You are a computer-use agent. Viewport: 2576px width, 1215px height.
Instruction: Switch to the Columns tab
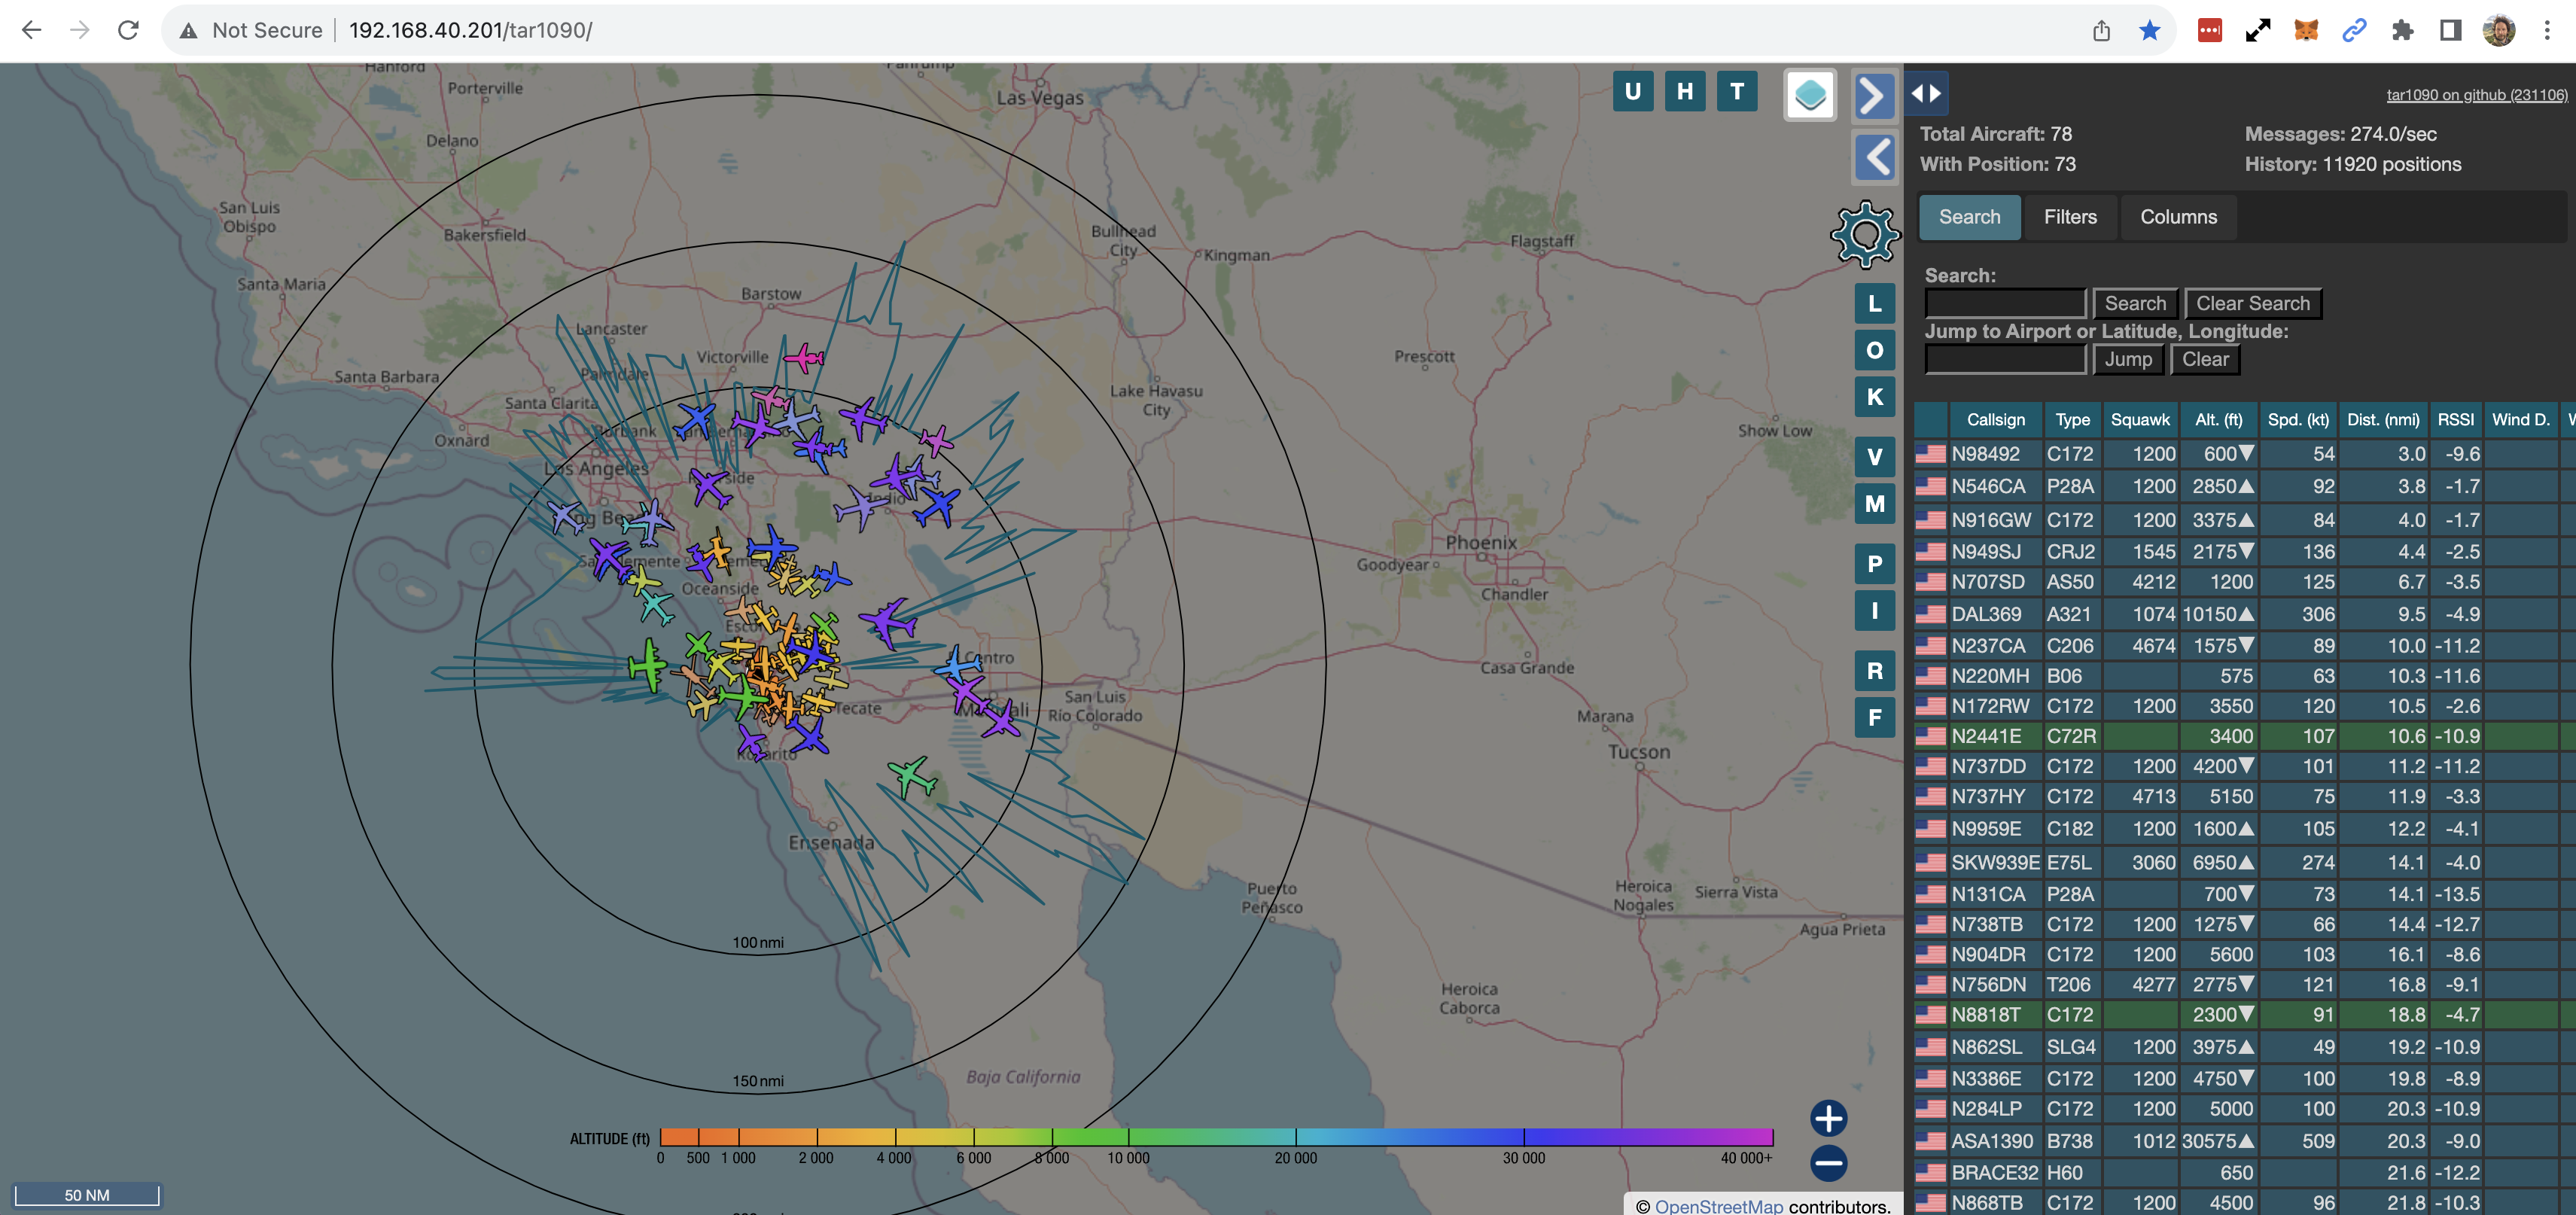point(2178,217)
